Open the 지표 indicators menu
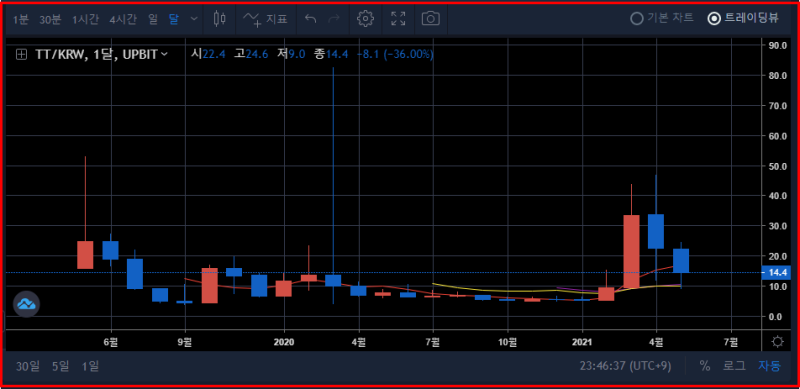Viewport: 800px width, 389px height. click(x=265, y=19)
